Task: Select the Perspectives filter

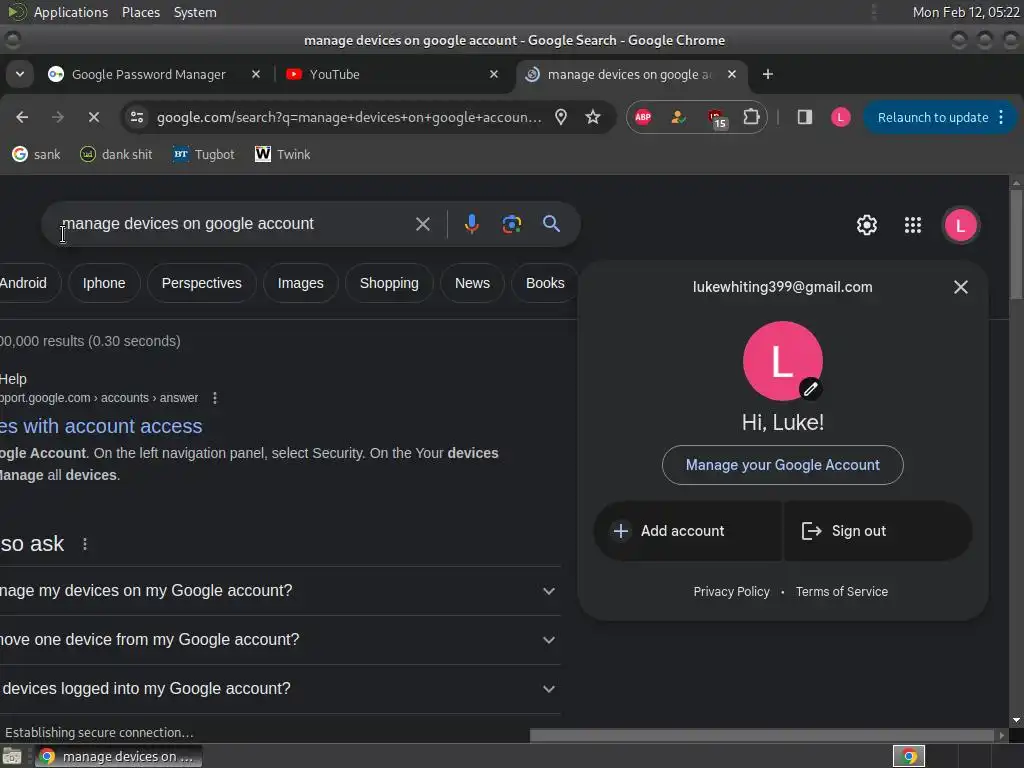Action: coord(201,283)
